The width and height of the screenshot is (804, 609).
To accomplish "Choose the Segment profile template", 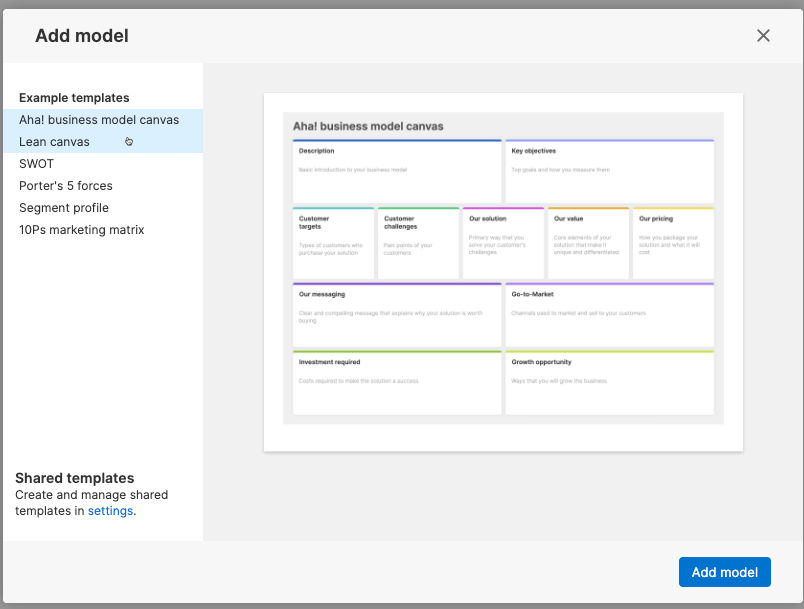I will (103, 208).
